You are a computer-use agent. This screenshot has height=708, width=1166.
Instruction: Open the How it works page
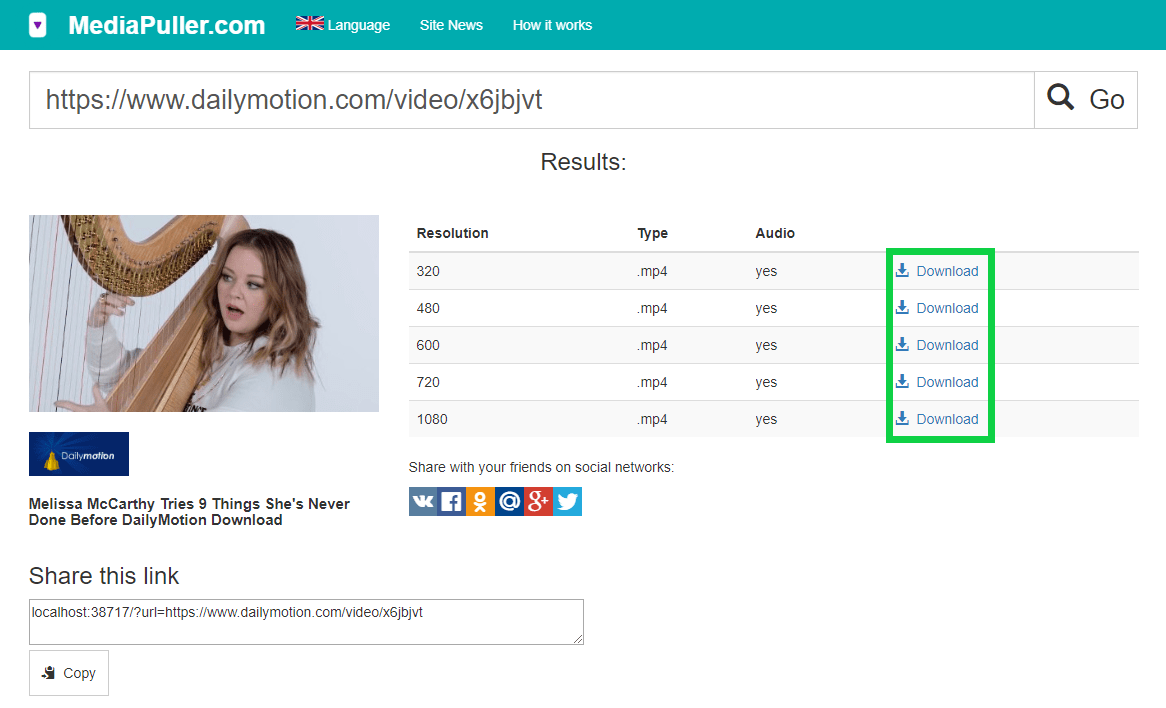552,25
